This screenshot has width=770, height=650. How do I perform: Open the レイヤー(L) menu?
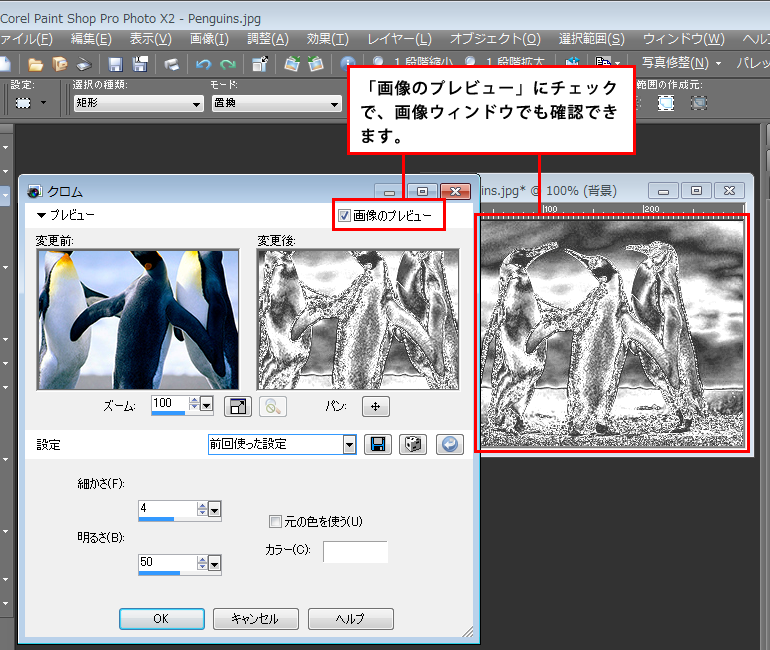[399, 39]
